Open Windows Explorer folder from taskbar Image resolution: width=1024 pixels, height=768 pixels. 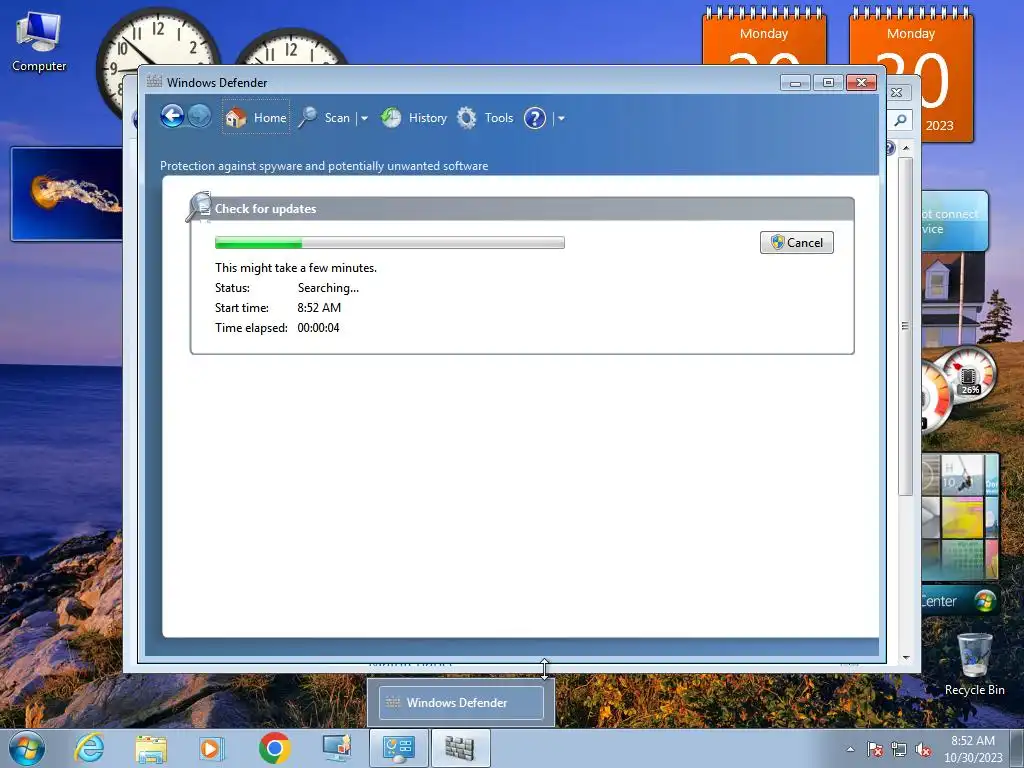pos(151,748)
